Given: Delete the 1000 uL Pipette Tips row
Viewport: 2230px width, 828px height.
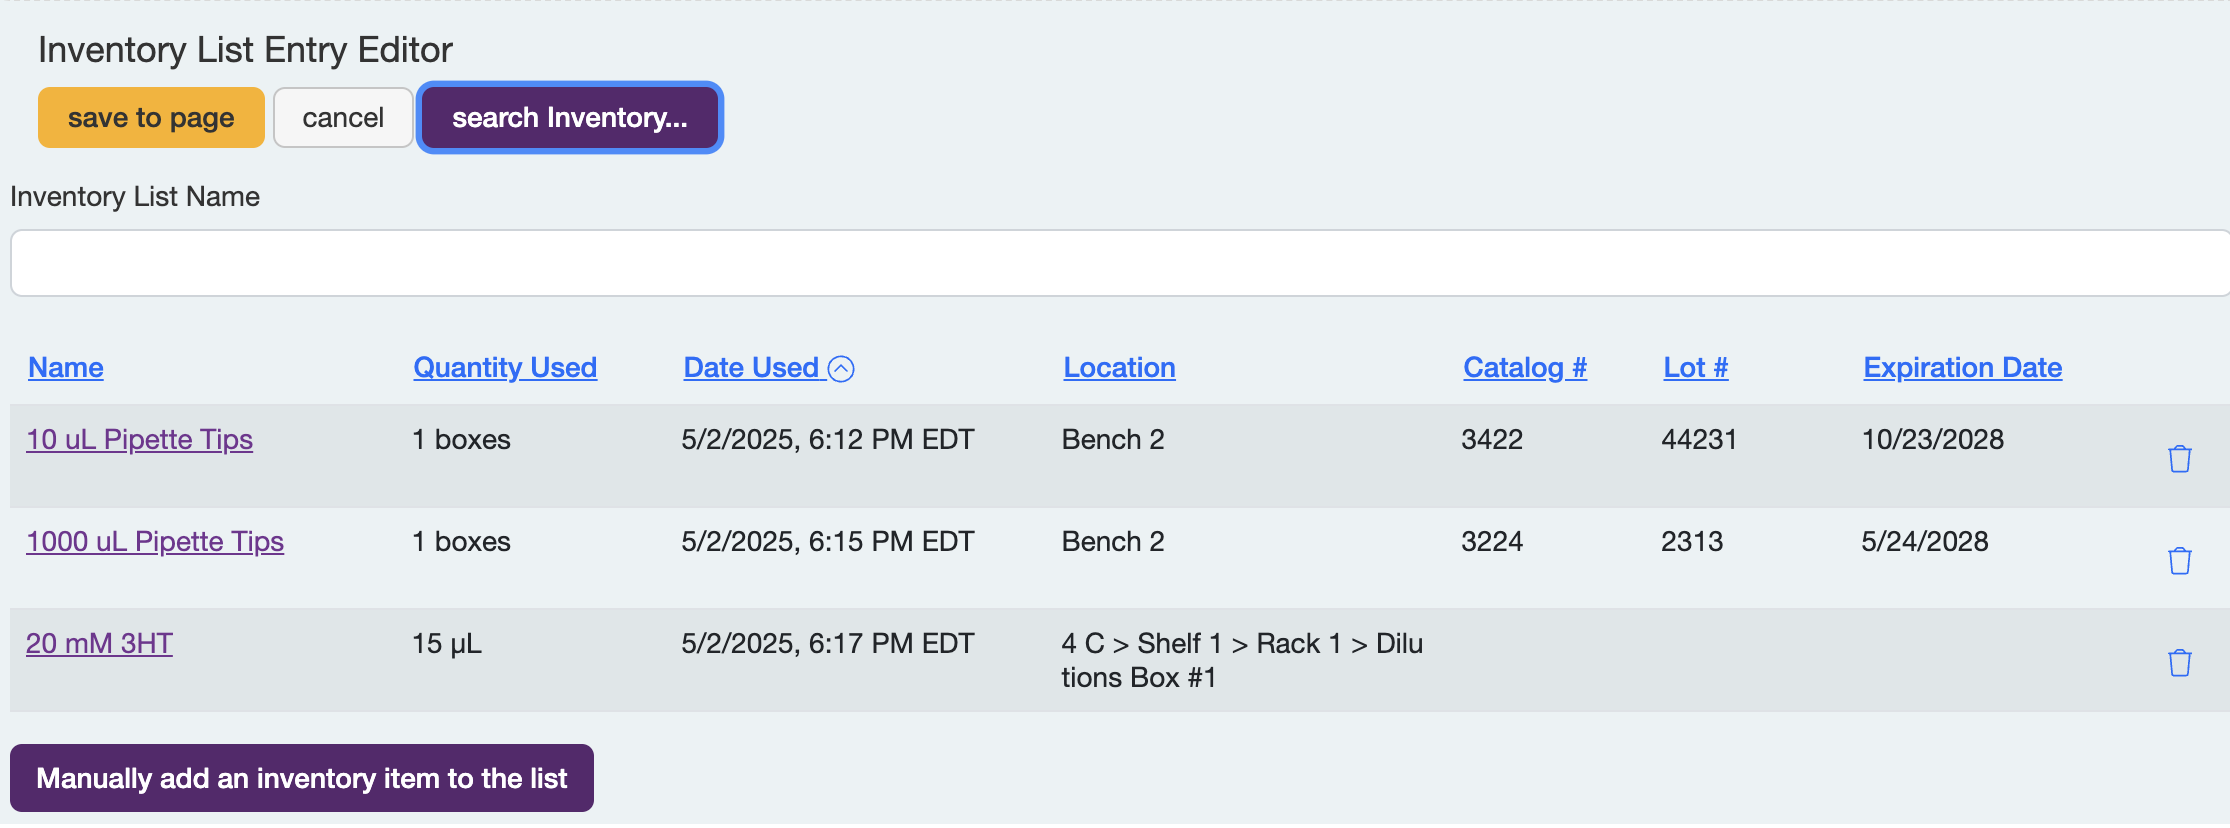Looking at the screenshot, I should 2180,561.
